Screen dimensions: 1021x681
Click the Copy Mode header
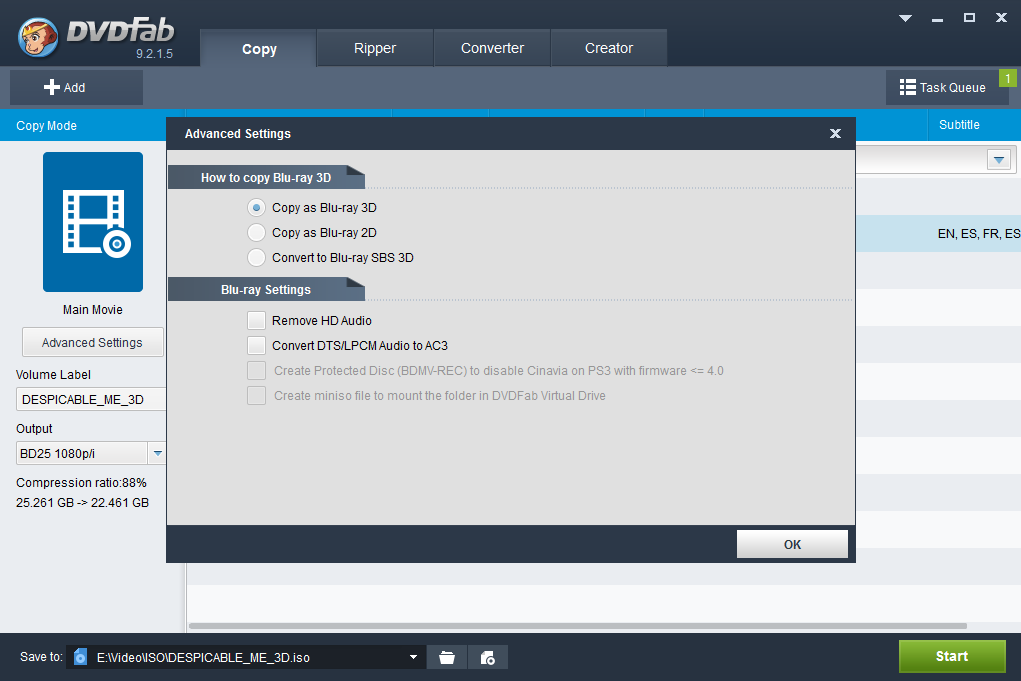[x=83, y=126]
